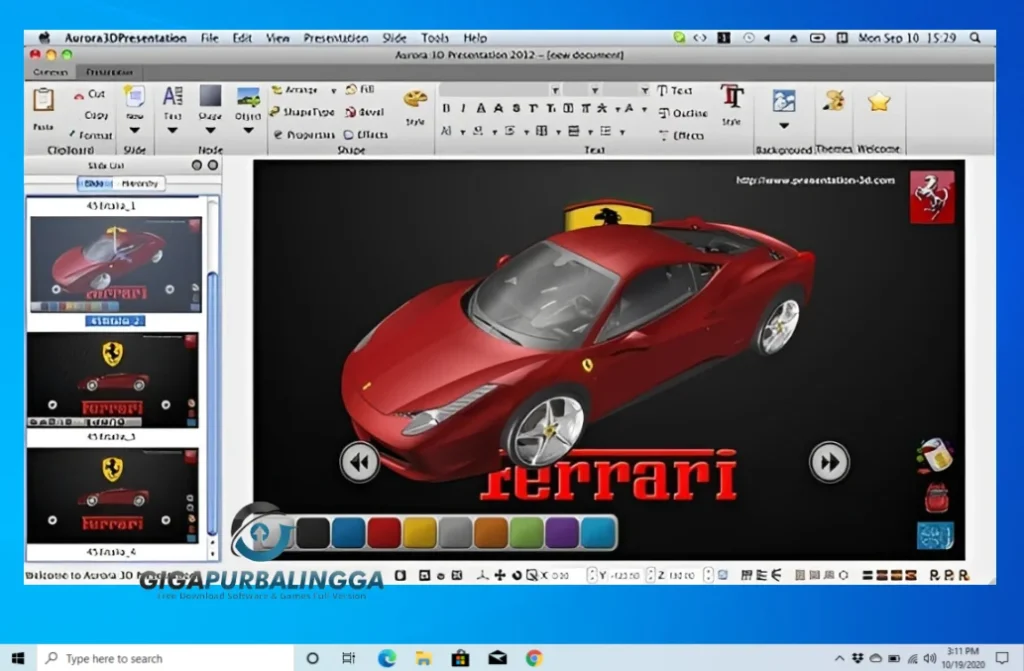Expand the Object dropdown in Node group
This screenshot has height=671, width=1024.
point(248,130)
